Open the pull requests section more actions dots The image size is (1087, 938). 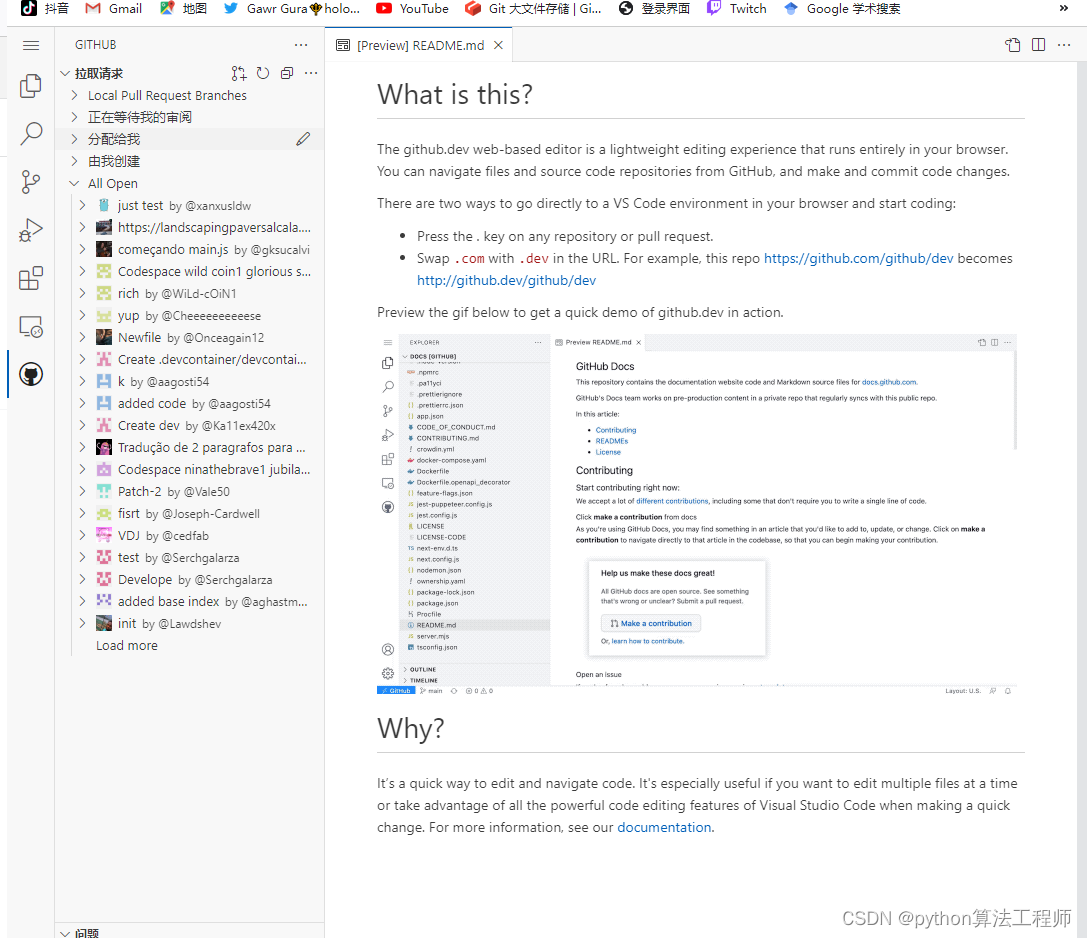(x=311, y=73)
